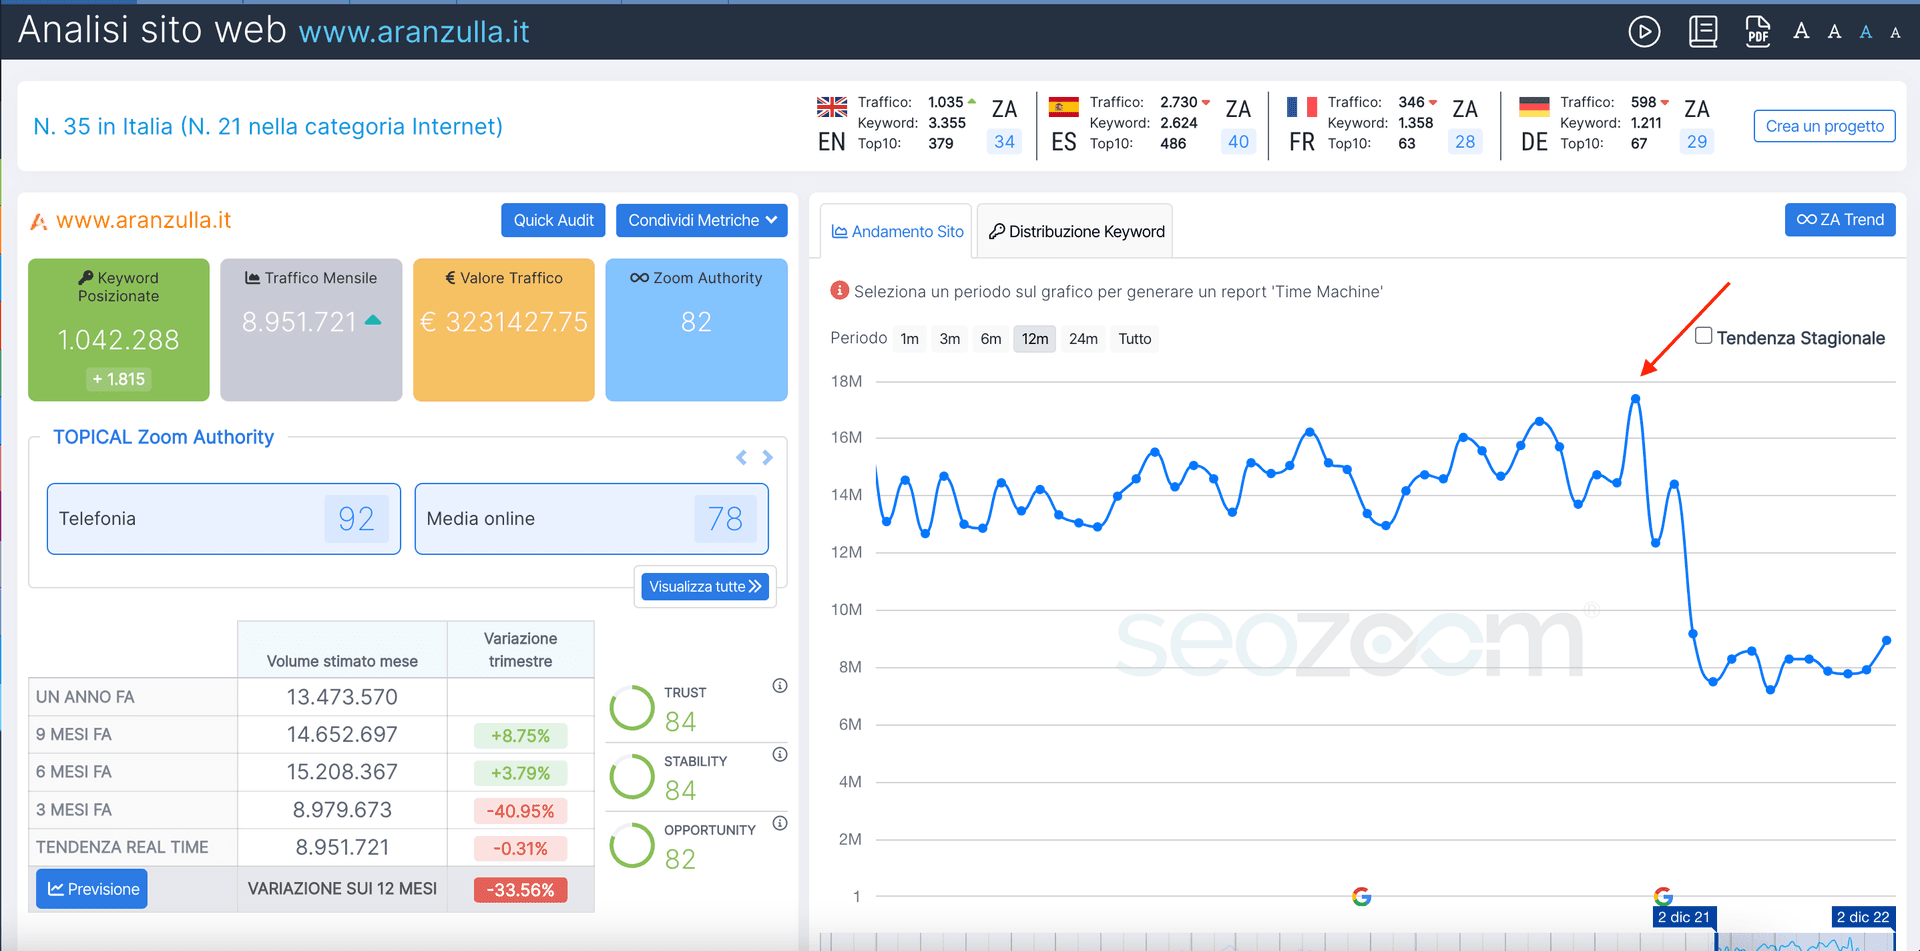The image size is (1920, 951).
Task: Click the 2 dic 21 timeline handle
Action: (1685, 917)
